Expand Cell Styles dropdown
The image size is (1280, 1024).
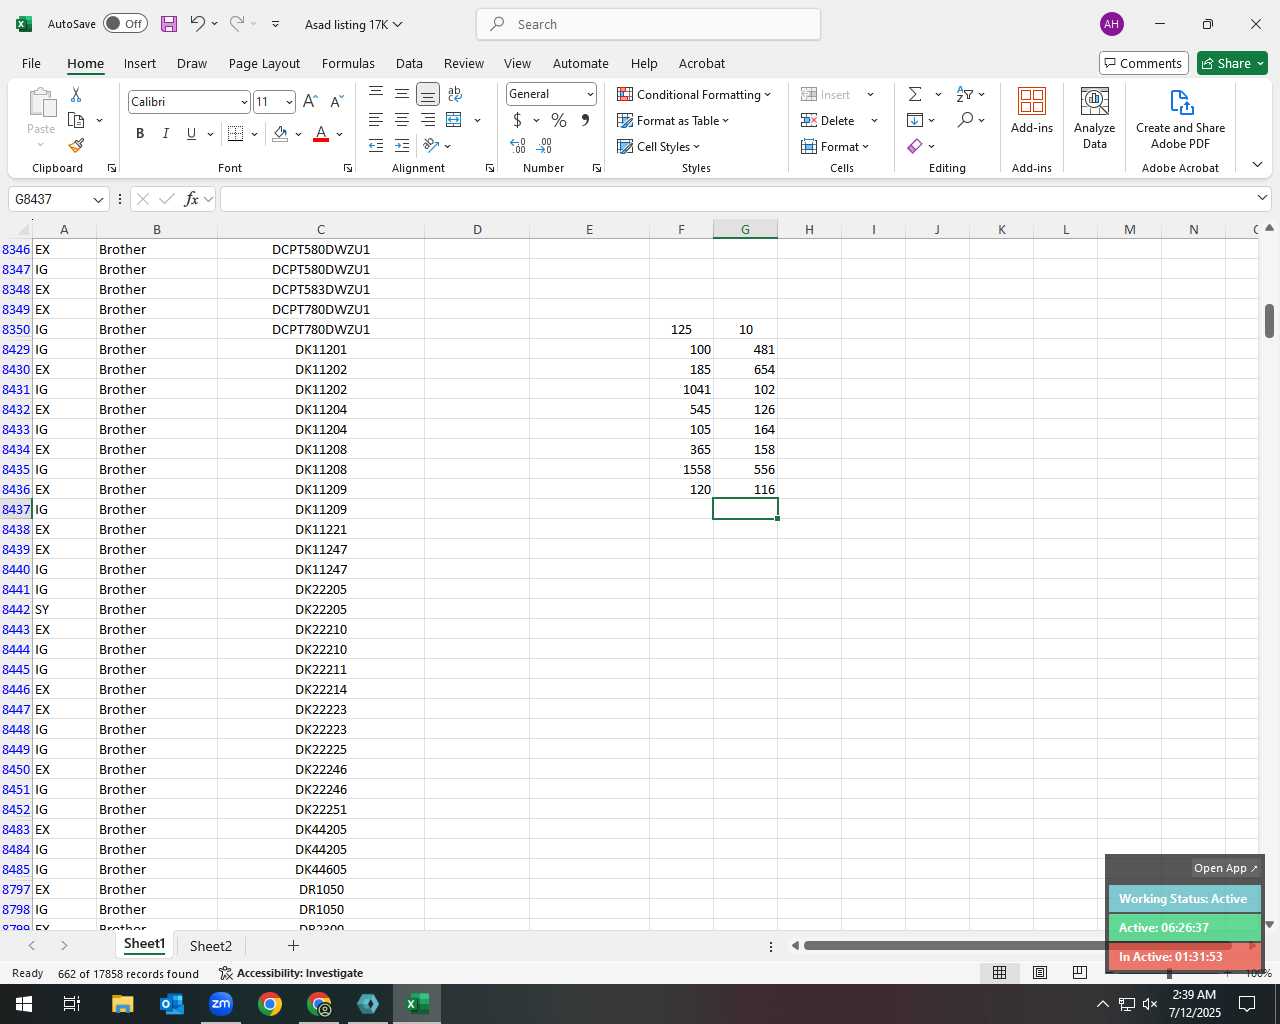pos(696,147)
